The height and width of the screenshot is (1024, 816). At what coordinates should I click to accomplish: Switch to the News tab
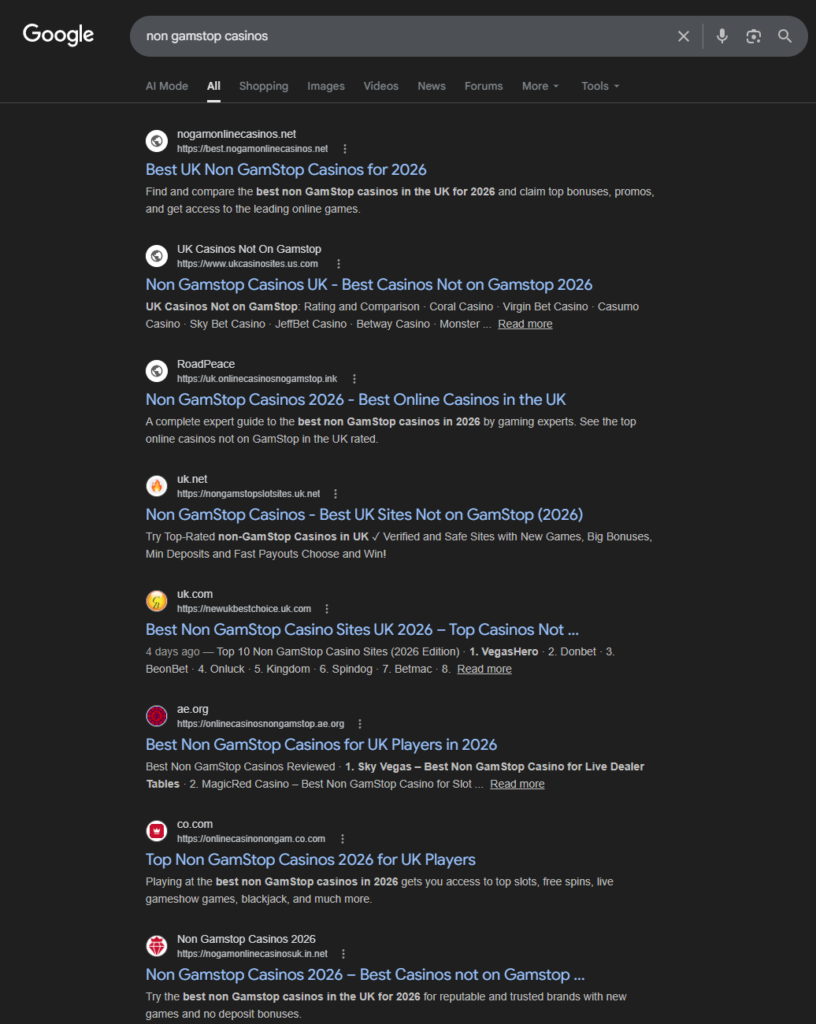click(x=432, y=86)
